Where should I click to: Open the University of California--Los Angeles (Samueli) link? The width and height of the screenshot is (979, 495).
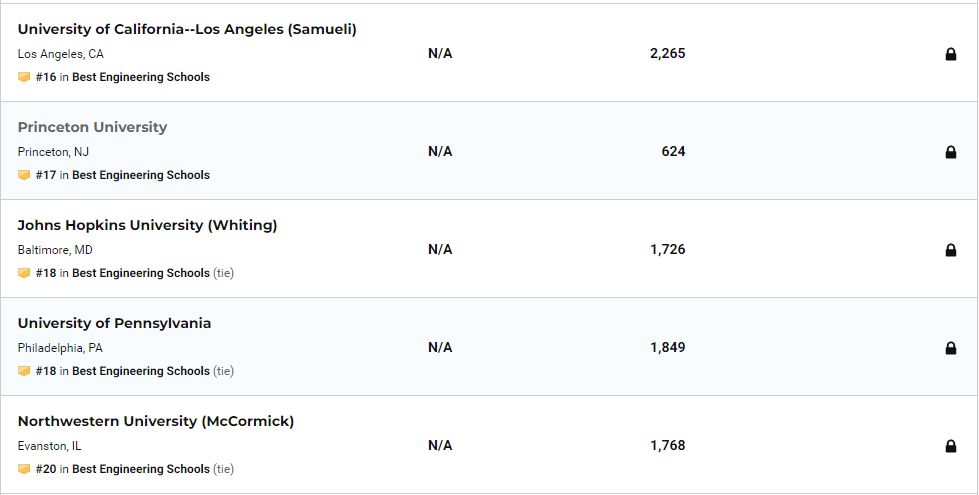click(x=187, y=29)
